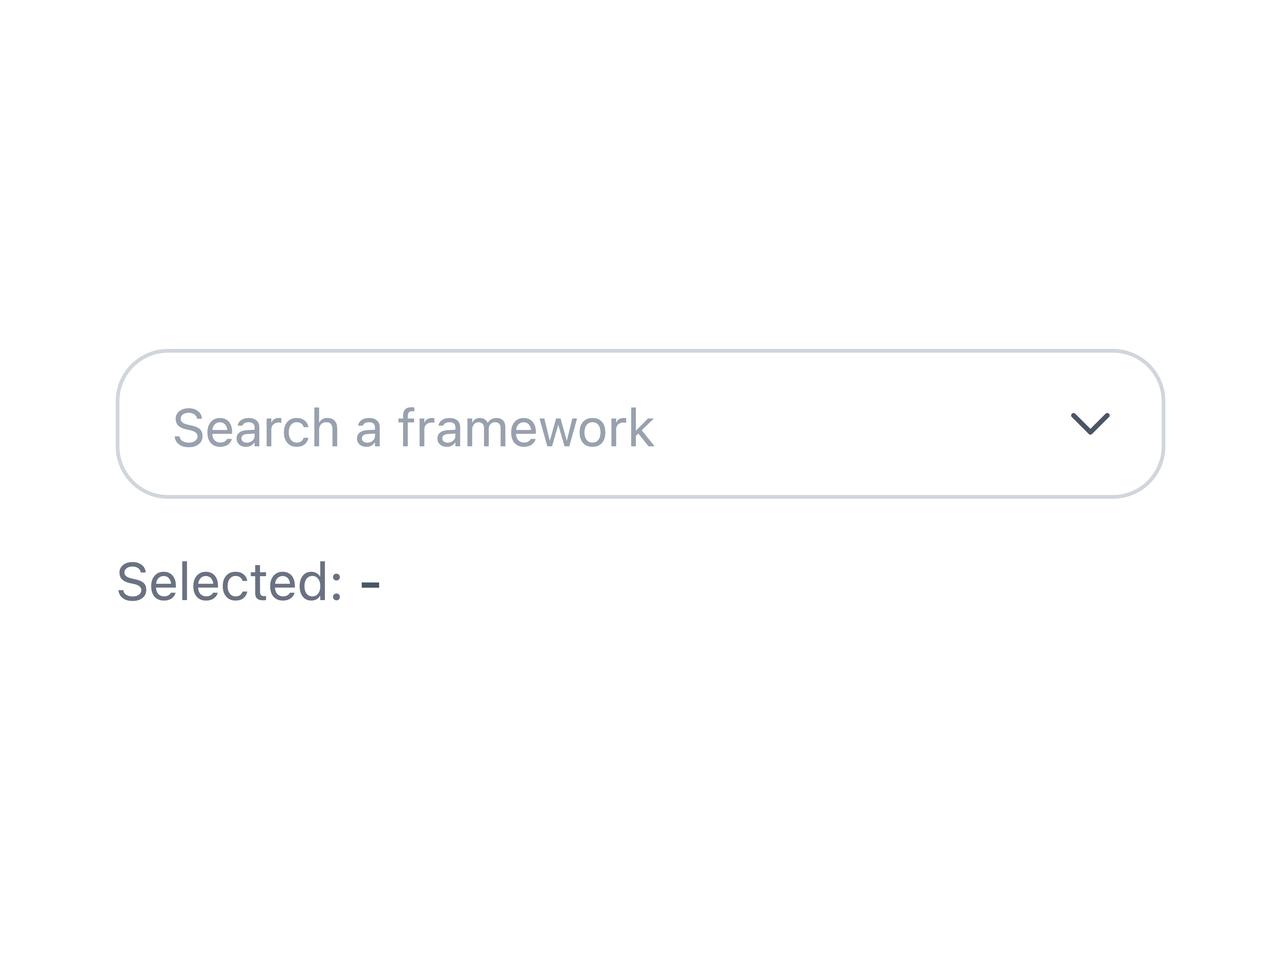Click the rounded framework search box
The image size is (1280, 959).
pos(640,424)
